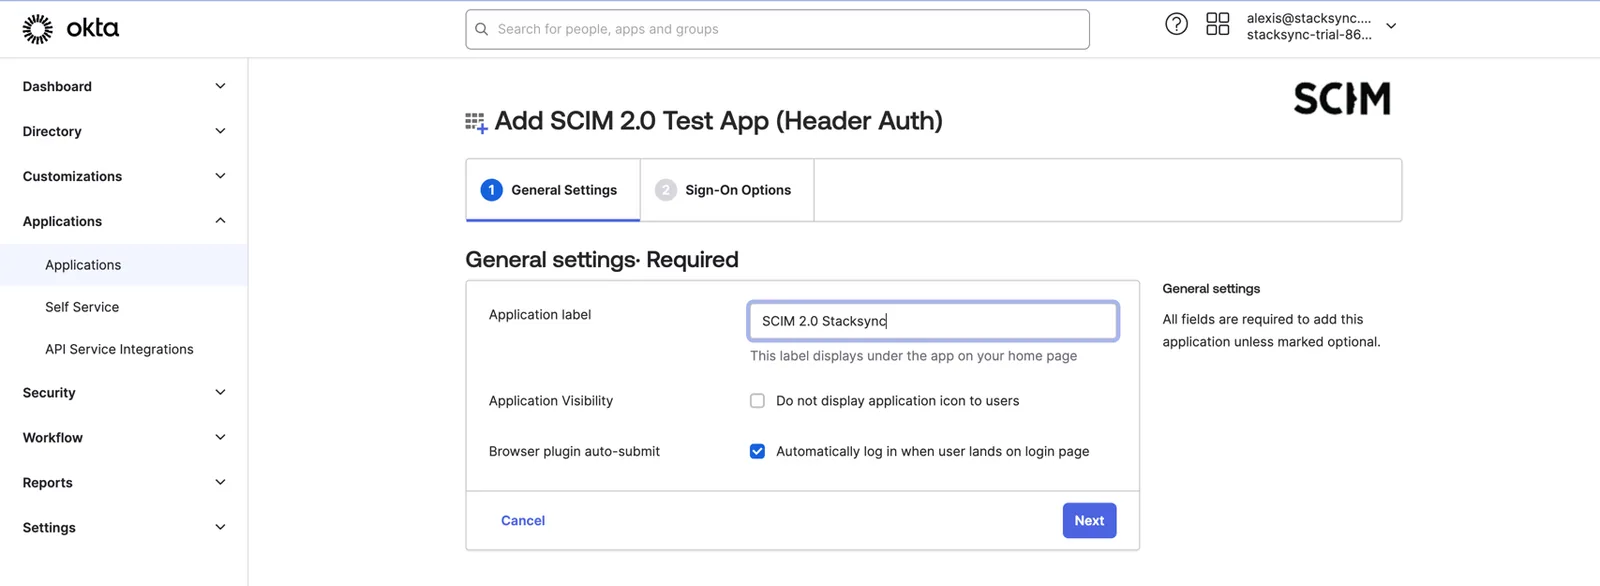
Task: Open the apps grid icon
Action: point(1217,24)
